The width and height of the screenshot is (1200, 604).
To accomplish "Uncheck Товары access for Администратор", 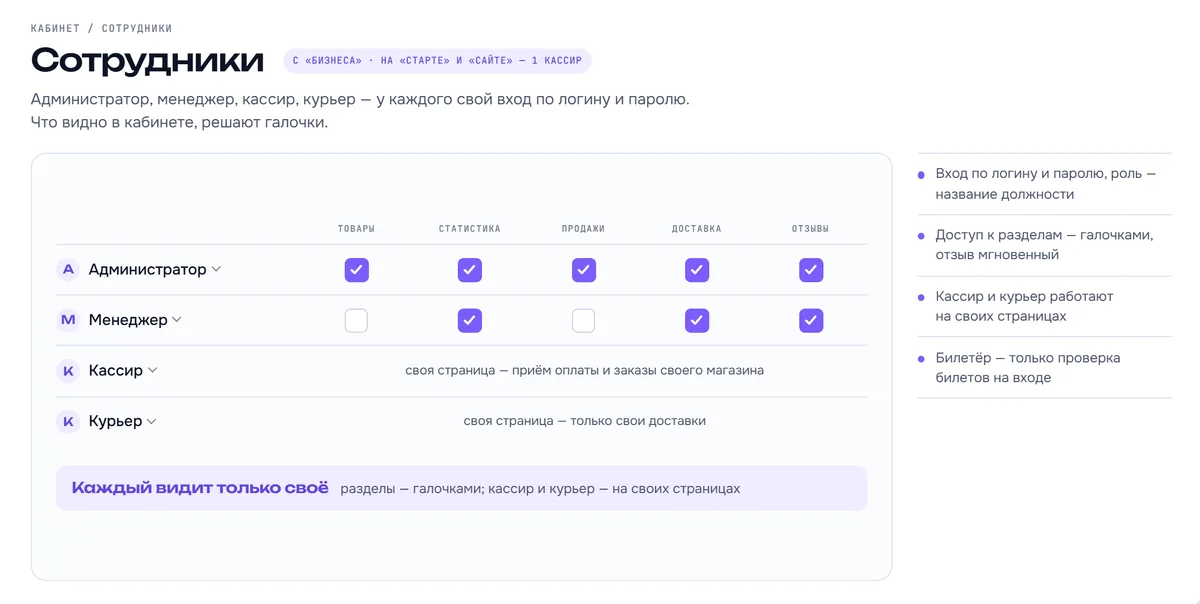I will pos(357,270).
